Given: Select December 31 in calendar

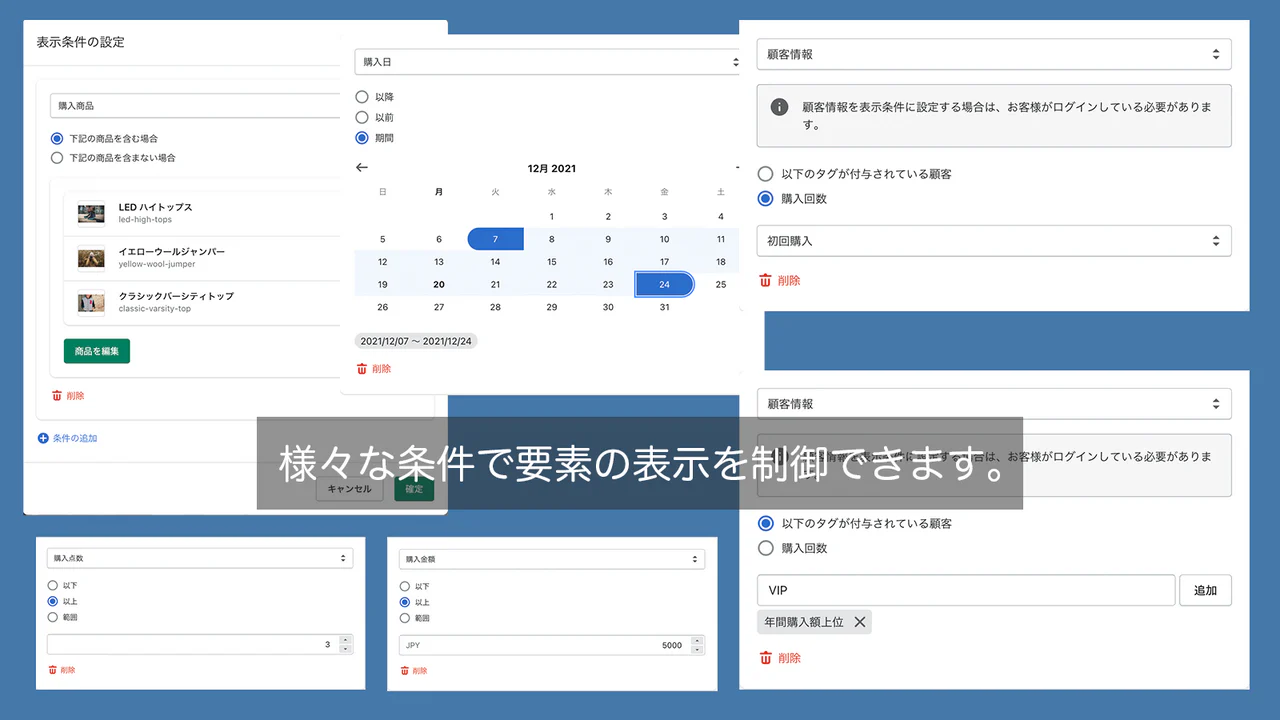Looking at the screenshot, I should [x=664, y=307].
